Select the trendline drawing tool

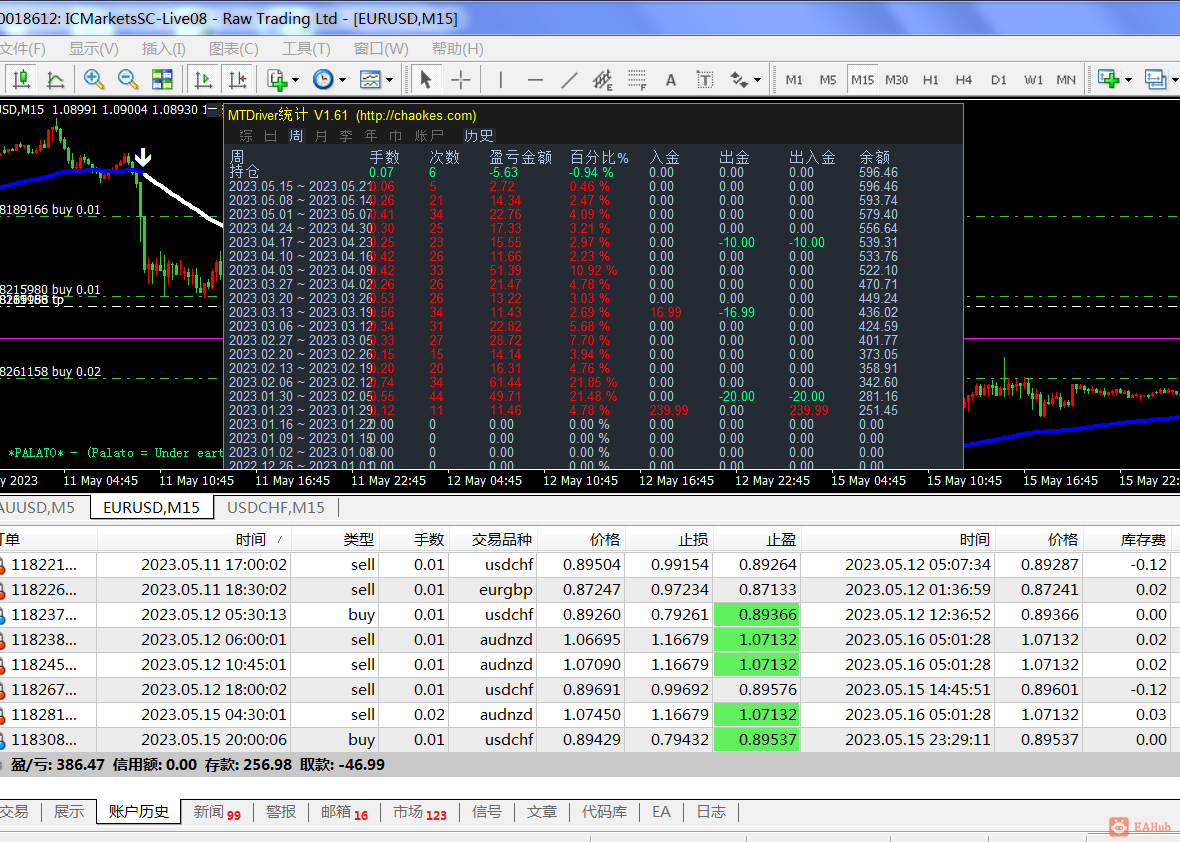click(569, 80)
